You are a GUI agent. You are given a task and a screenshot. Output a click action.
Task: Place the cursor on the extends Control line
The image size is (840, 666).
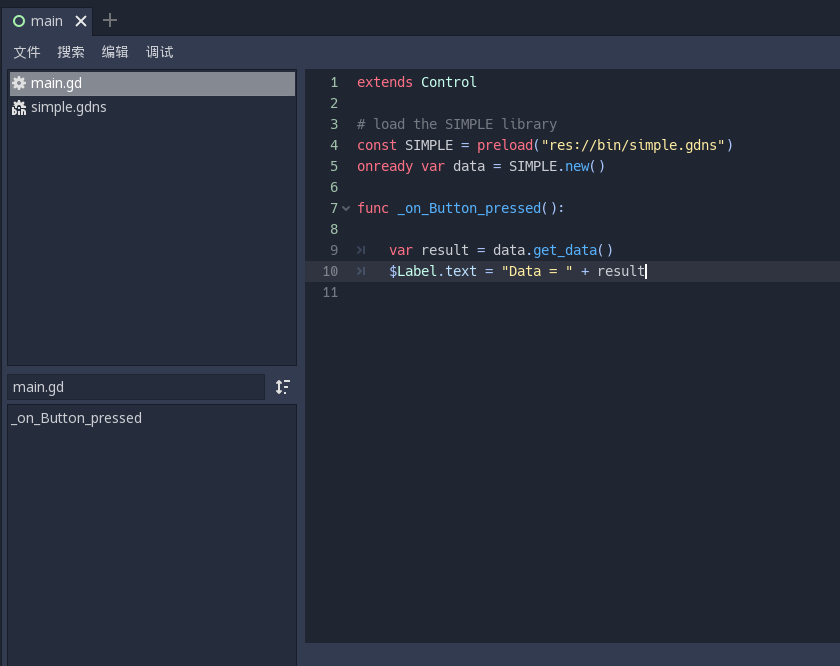(x=420, y=82)
